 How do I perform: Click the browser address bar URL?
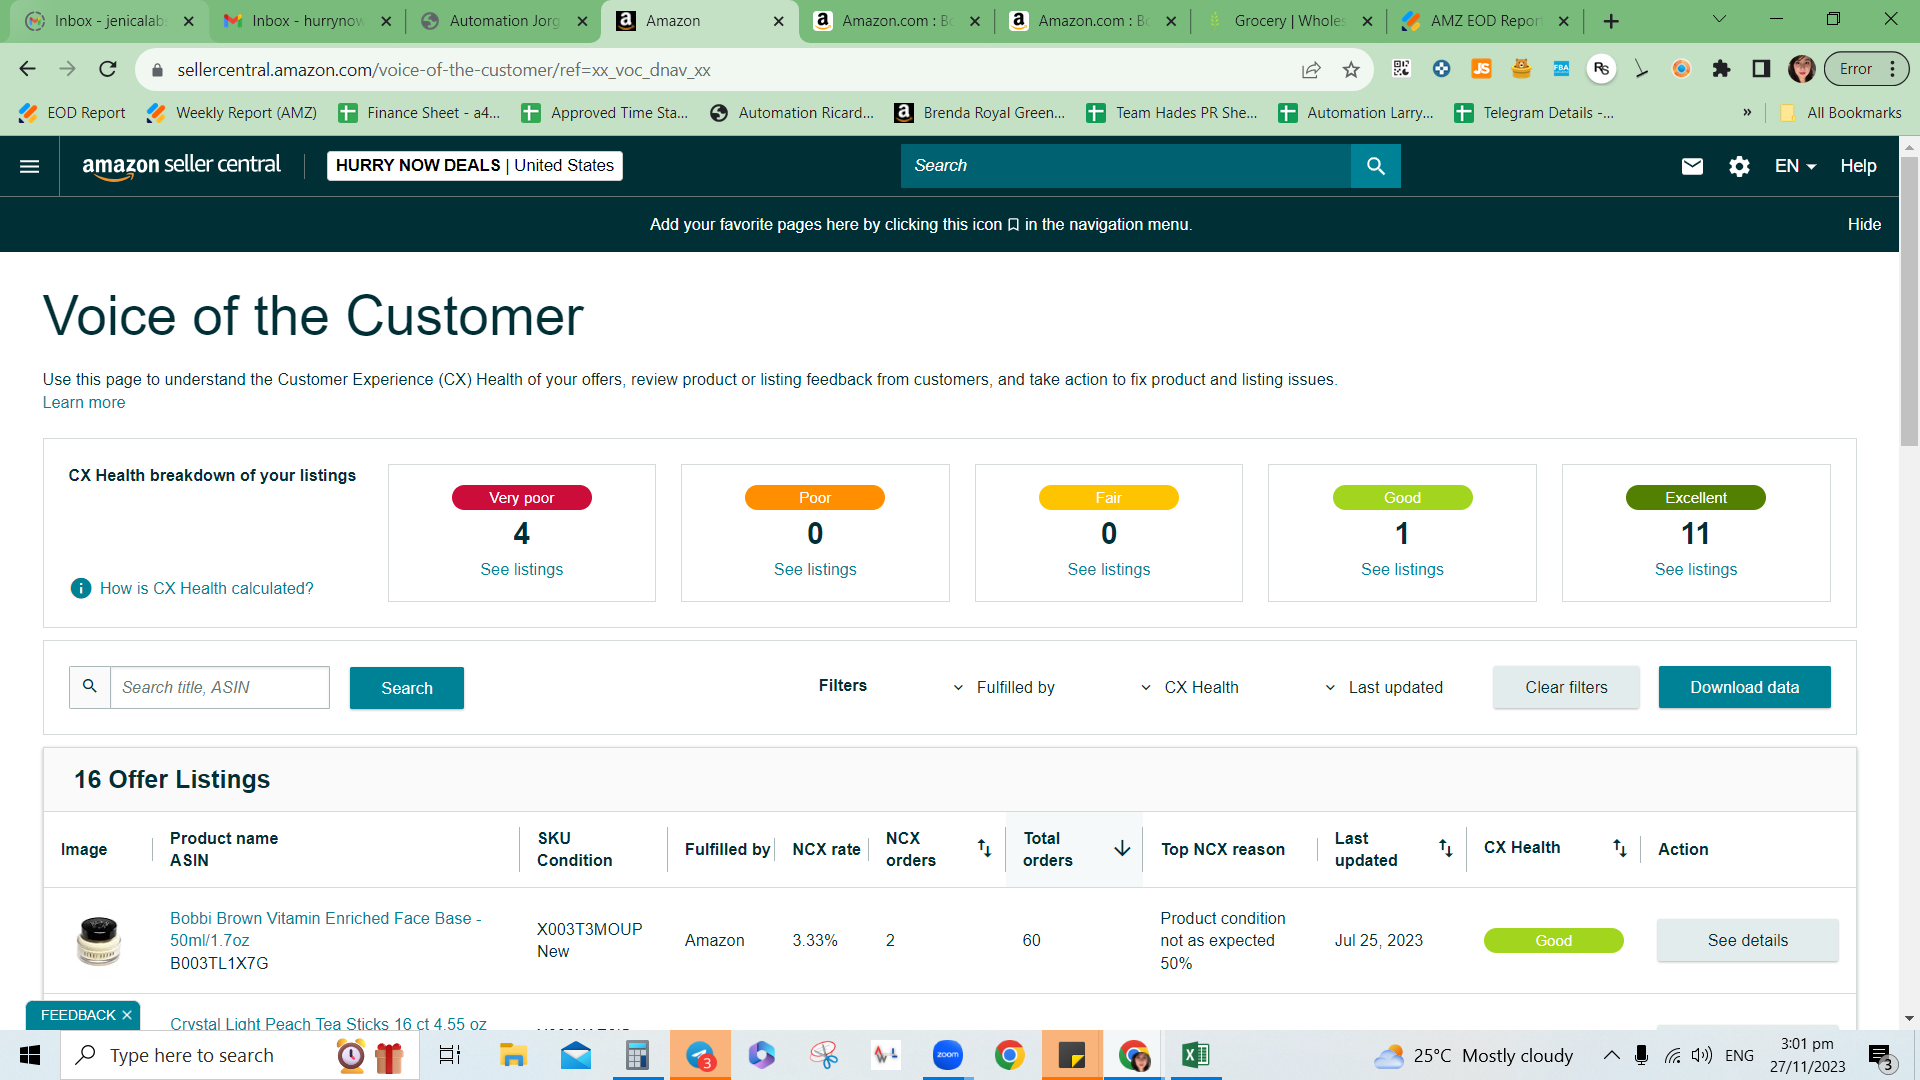pos(443,70)
